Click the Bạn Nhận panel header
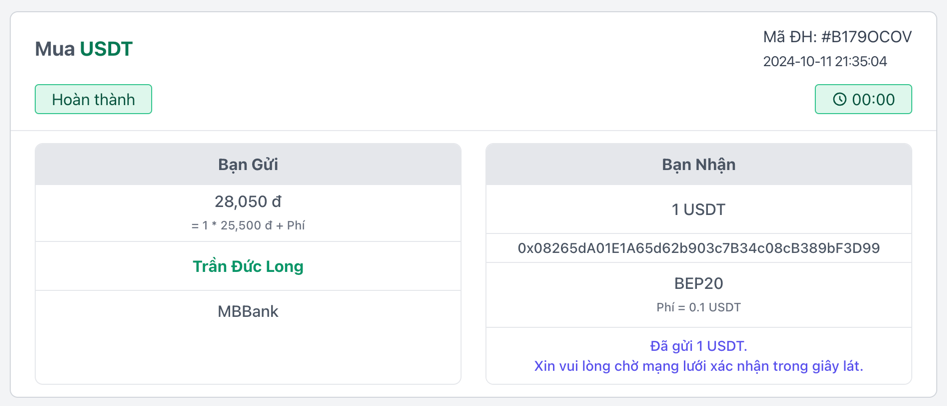The image size is (947, 406). 698,165
